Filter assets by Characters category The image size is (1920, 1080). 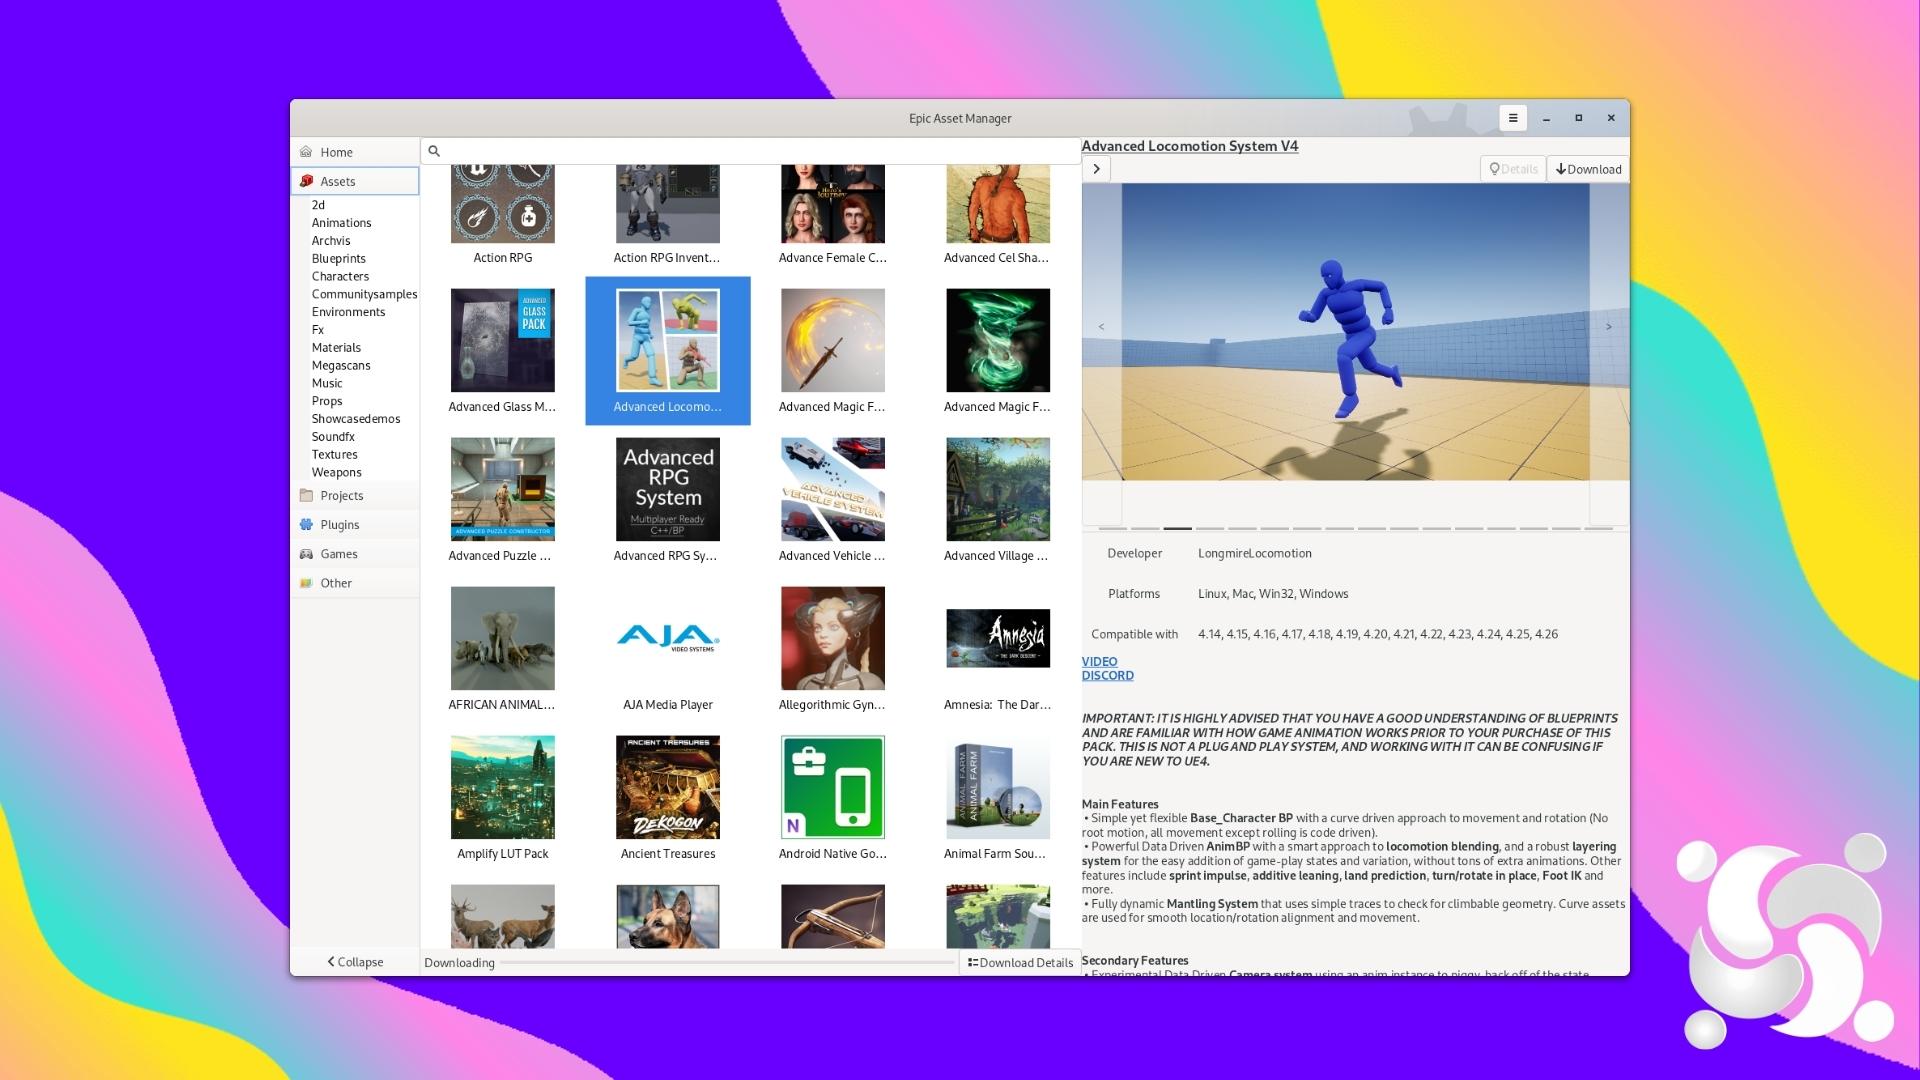[340, 277]
